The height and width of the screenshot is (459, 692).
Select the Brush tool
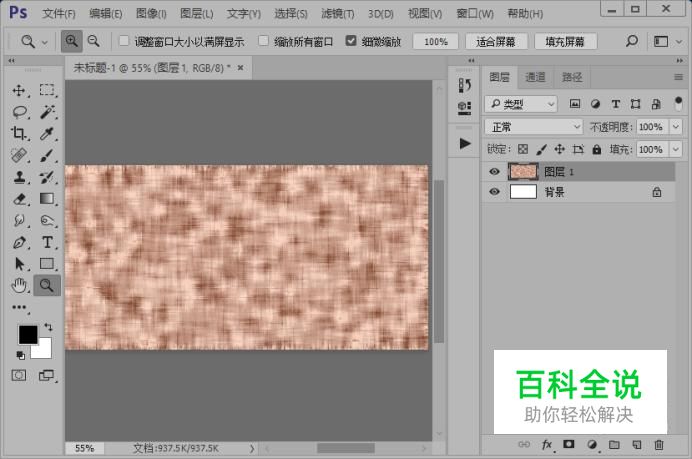point(47,155)
